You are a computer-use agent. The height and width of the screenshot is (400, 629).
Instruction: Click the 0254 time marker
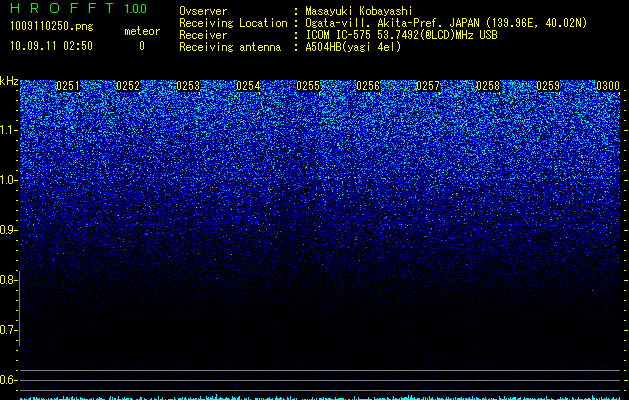(x=248, y=86)
